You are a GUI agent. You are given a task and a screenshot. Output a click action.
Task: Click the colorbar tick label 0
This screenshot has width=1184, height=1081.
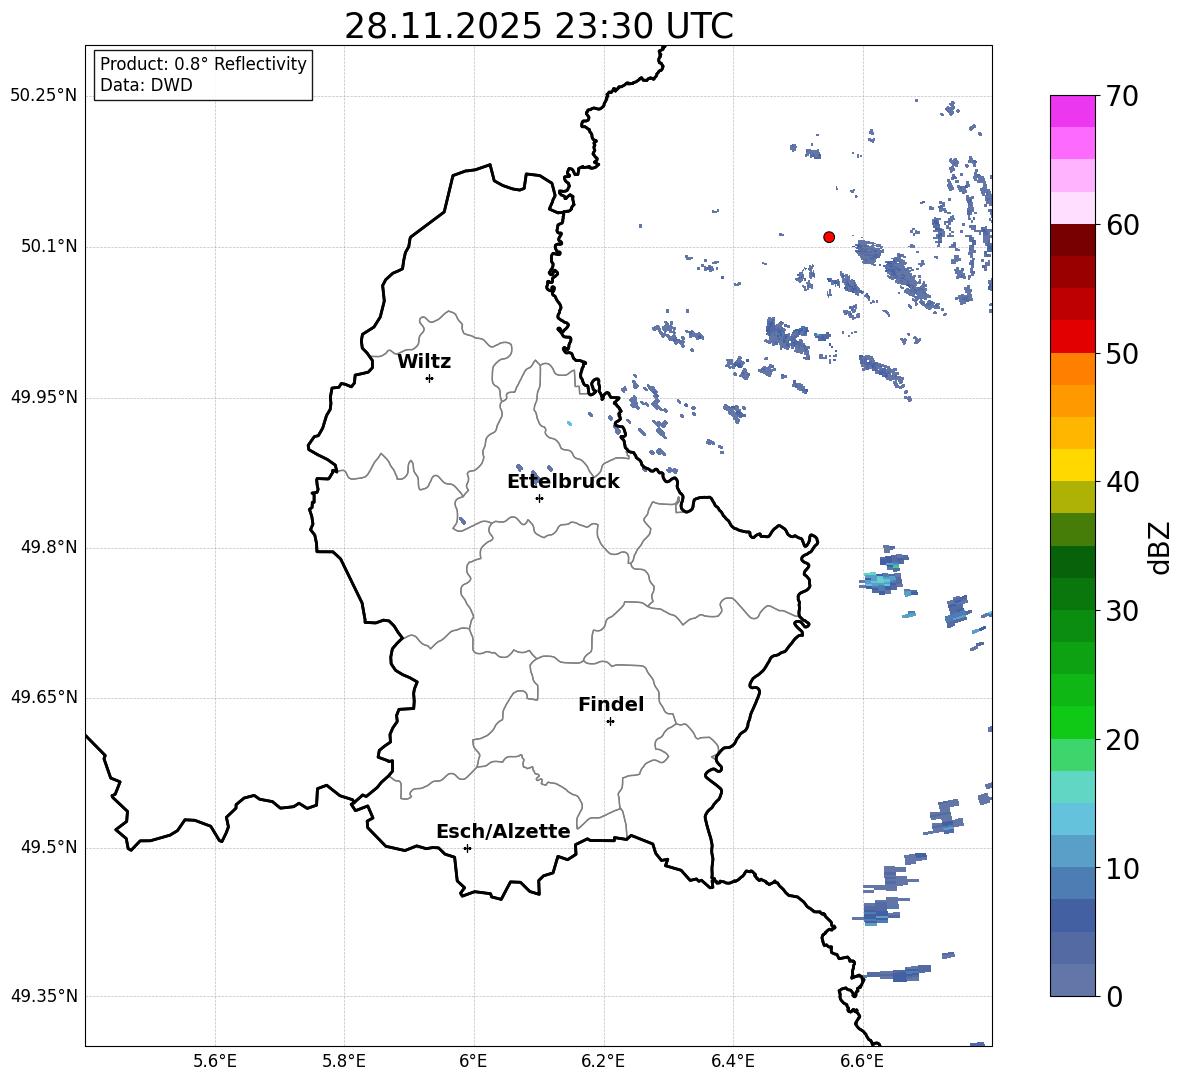1114,996
